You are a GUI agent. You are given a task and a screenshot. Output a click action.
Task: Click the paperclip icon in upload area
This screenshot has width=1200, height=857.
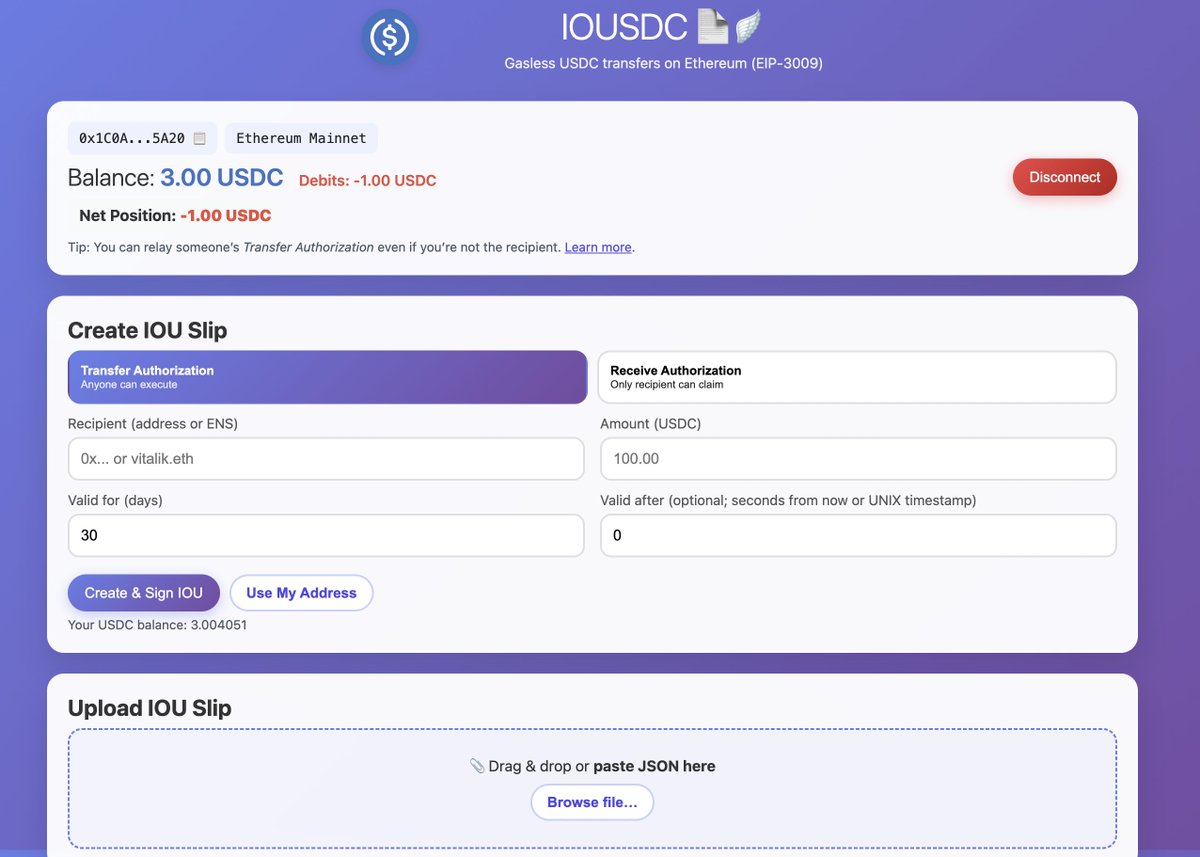click(x=477, y=766)
